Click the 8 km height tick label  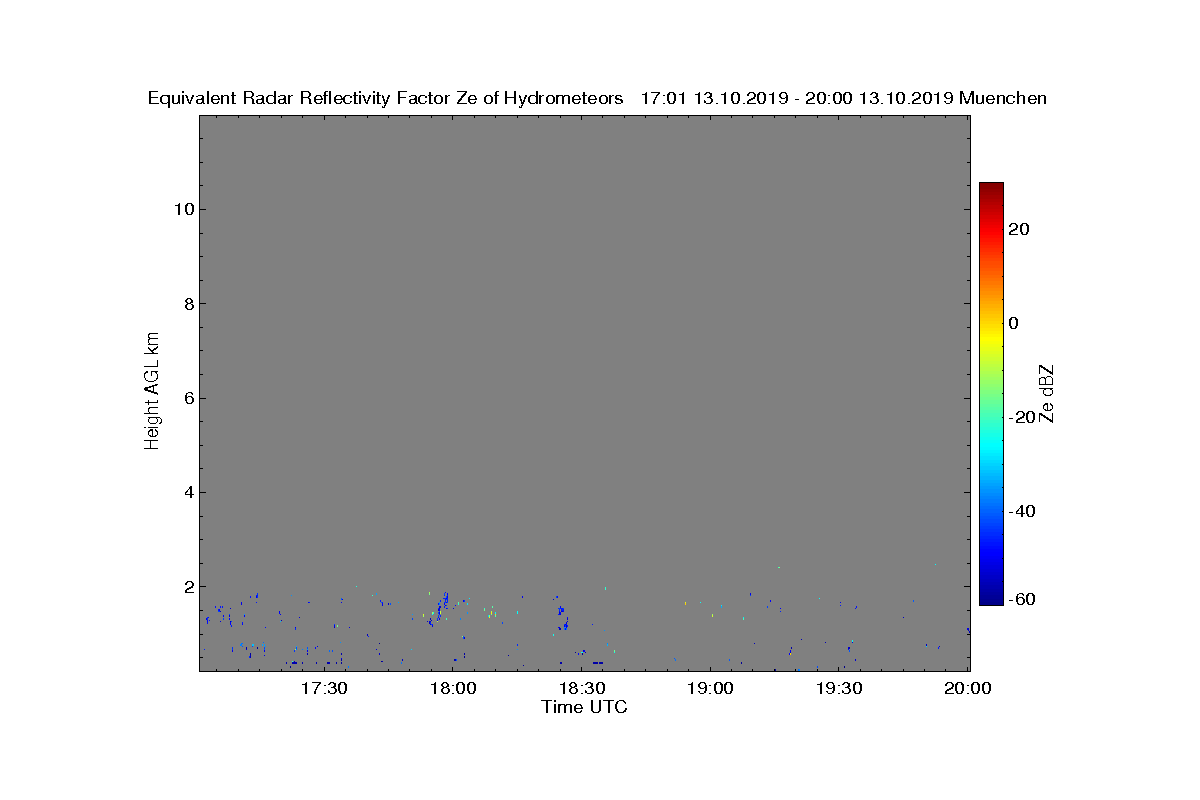point(187,304)
